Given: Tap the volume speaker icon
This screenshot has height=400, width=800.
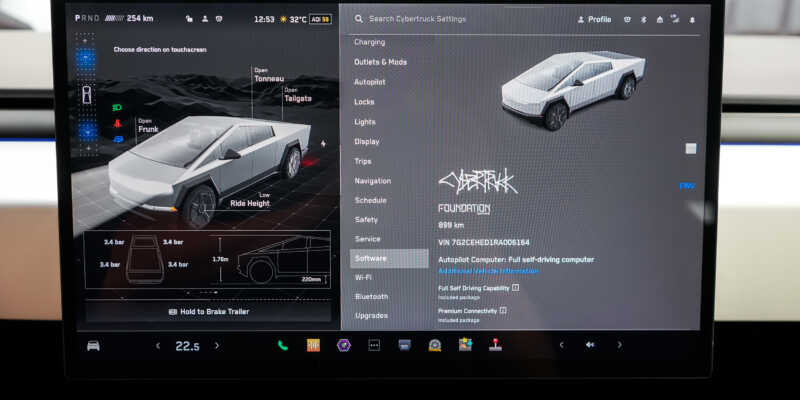Looking at the screenshot, I should point(590,345).
